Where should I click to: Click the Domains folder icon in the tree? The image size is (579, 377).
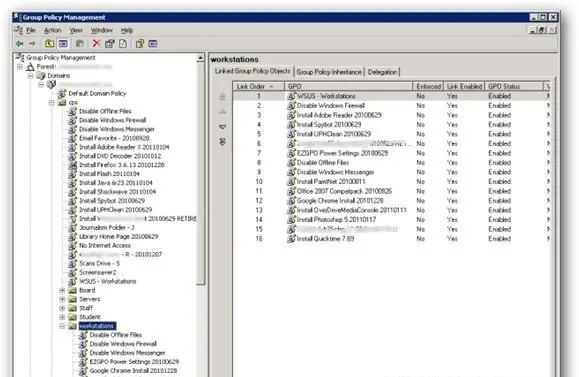point(41,76)
